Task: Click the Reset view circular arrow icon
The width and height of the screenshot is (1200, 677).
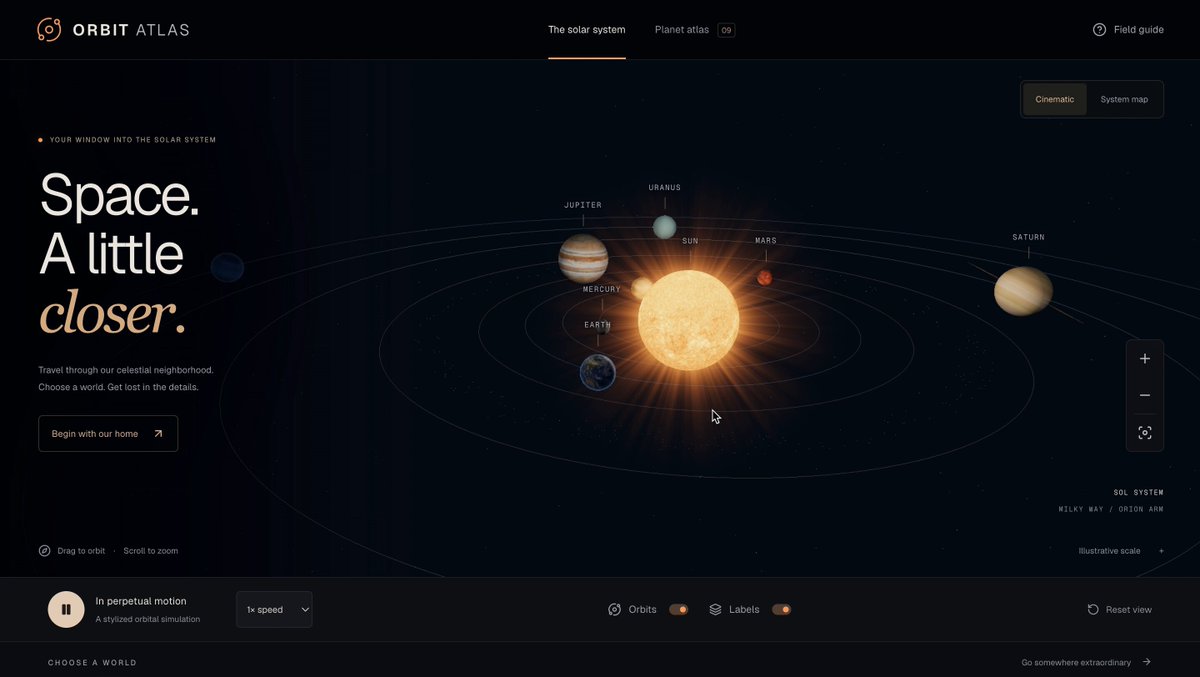Action: [x=1093, y=609]
